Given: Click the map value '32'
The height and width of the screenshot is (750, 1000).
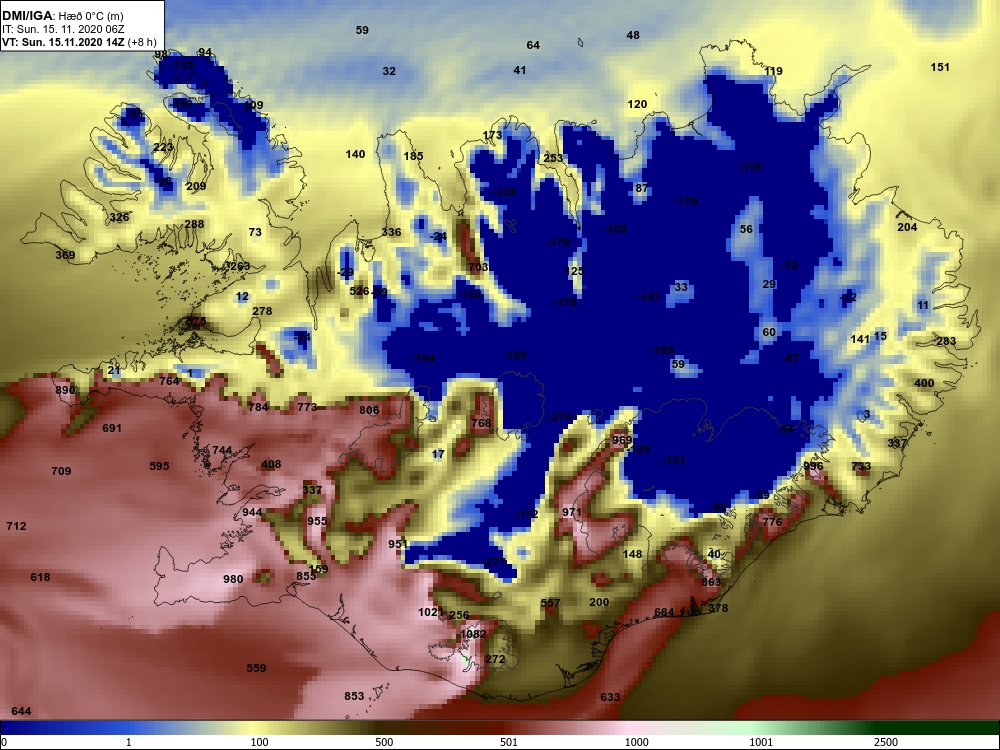Looking at the screenshot, I should (389, 71).
